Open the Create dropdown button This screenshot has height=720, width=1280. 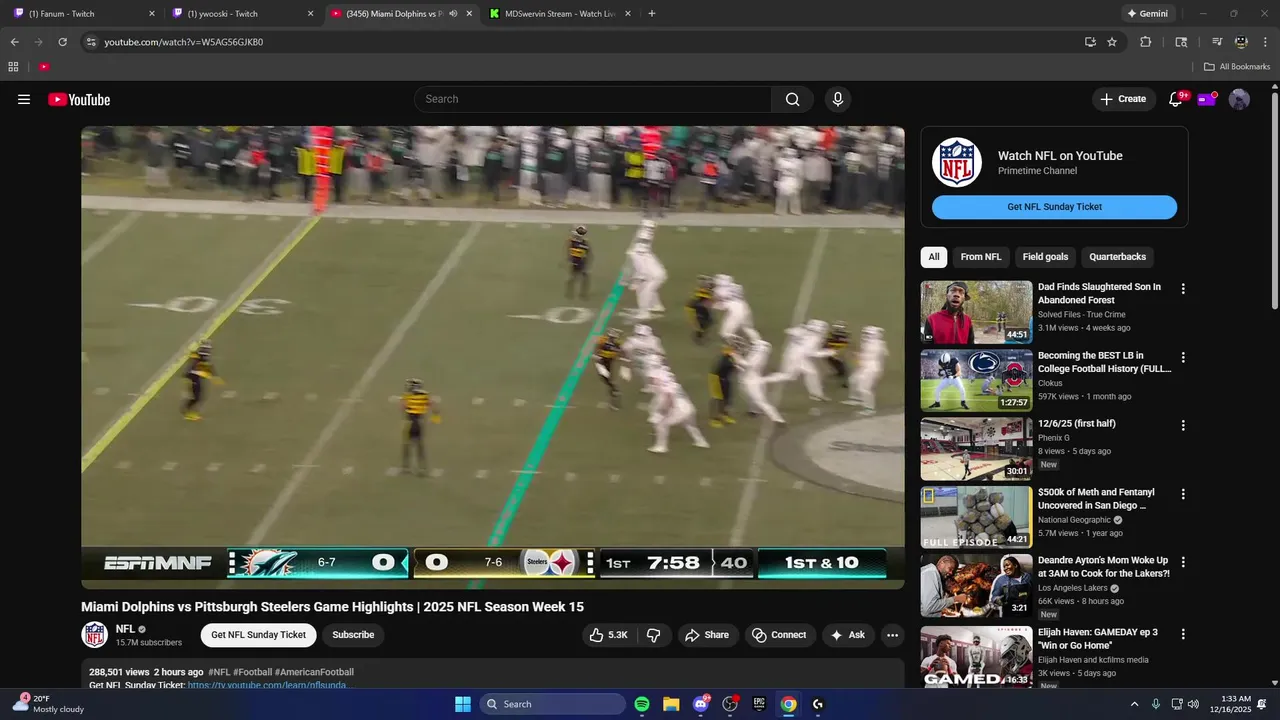tap(1123, 99)
